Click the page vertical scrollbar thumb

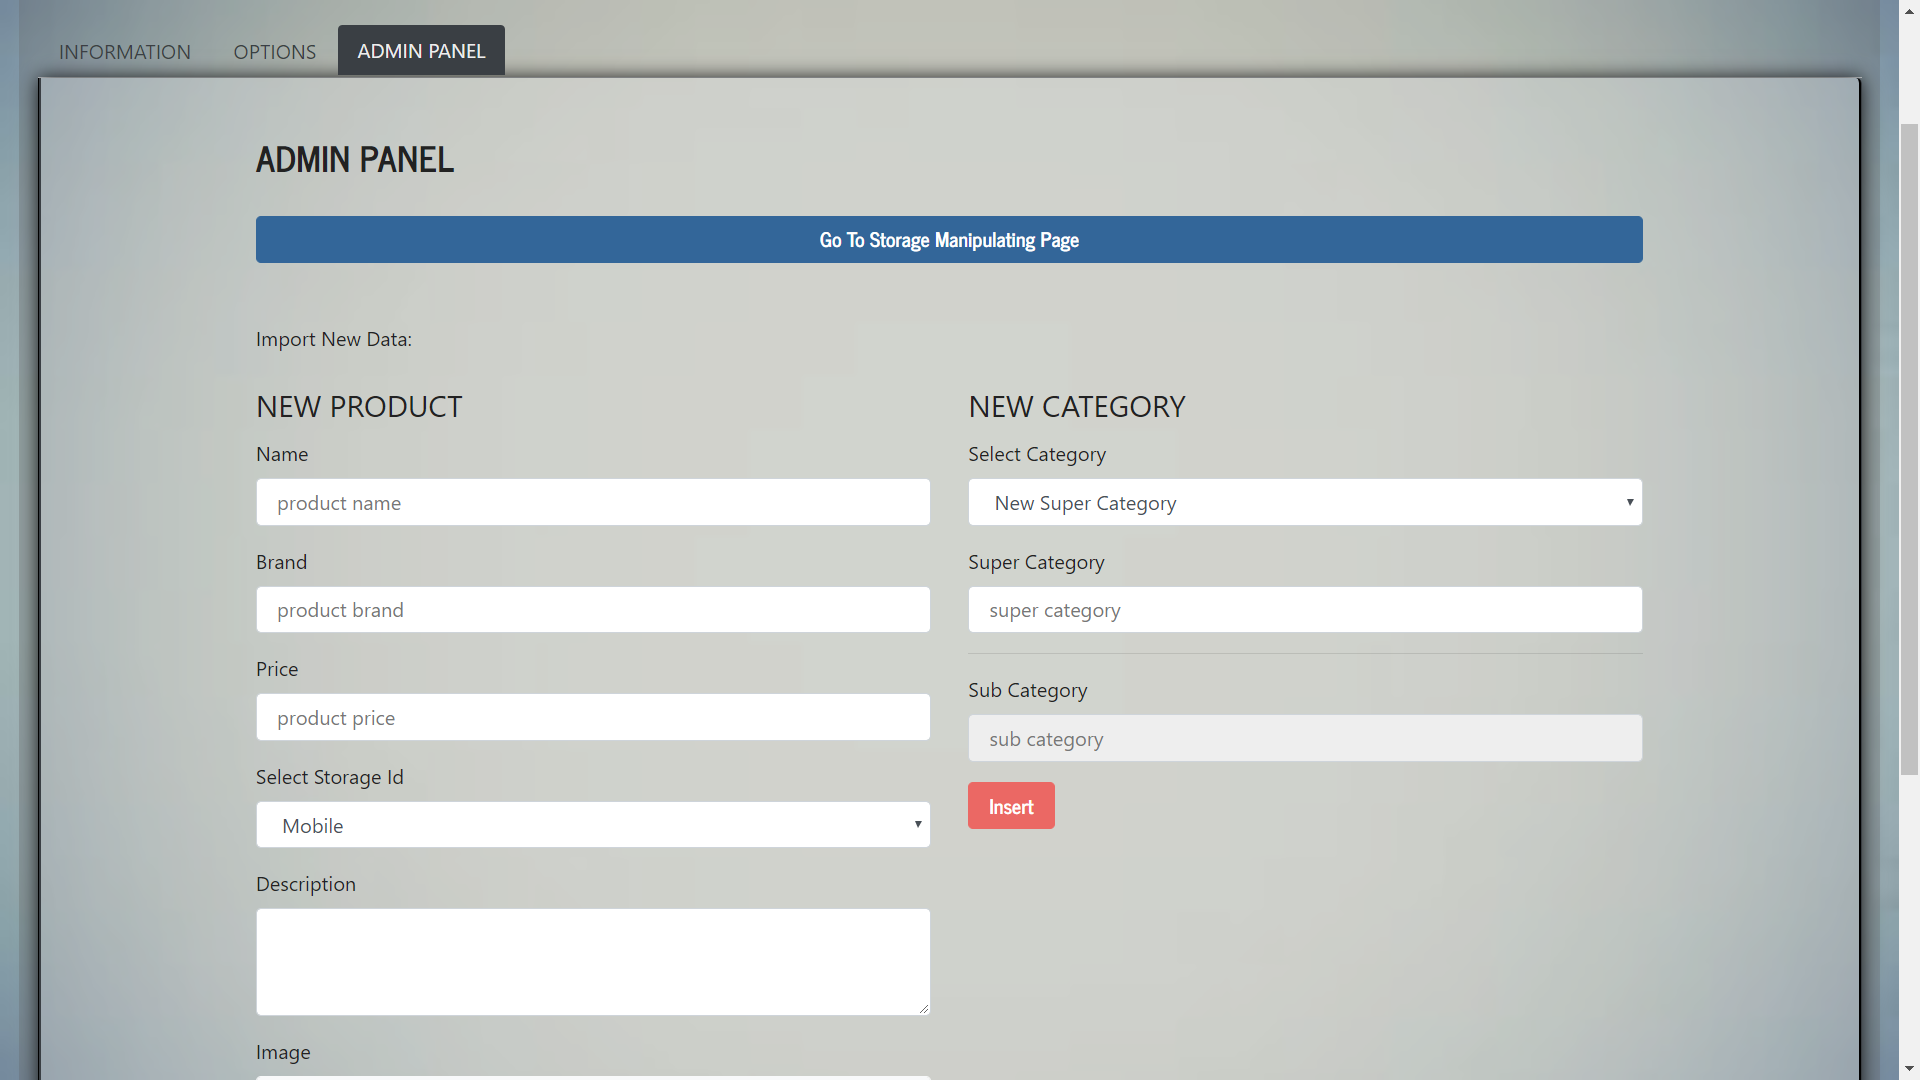click(1909, 448)
